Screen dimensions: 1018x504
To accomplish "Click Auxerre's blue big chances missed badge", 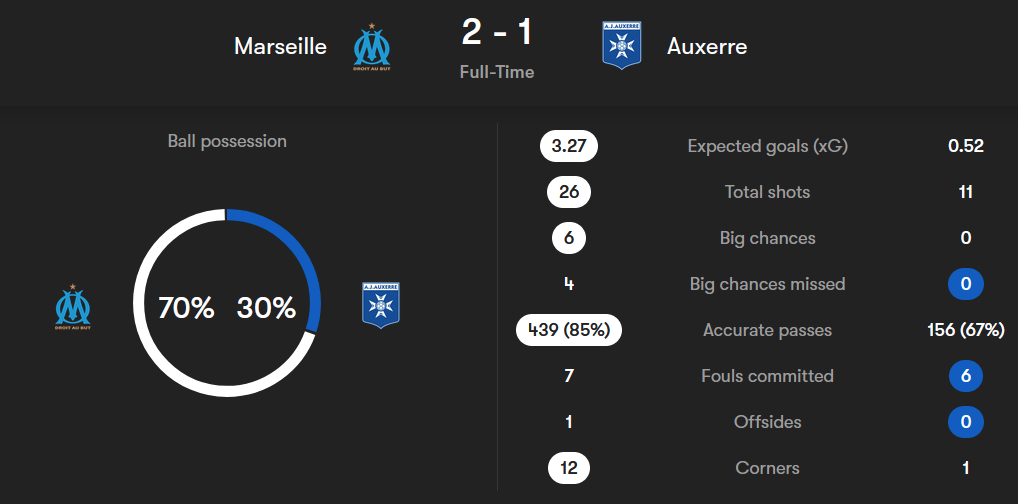I will pos(965,284).
